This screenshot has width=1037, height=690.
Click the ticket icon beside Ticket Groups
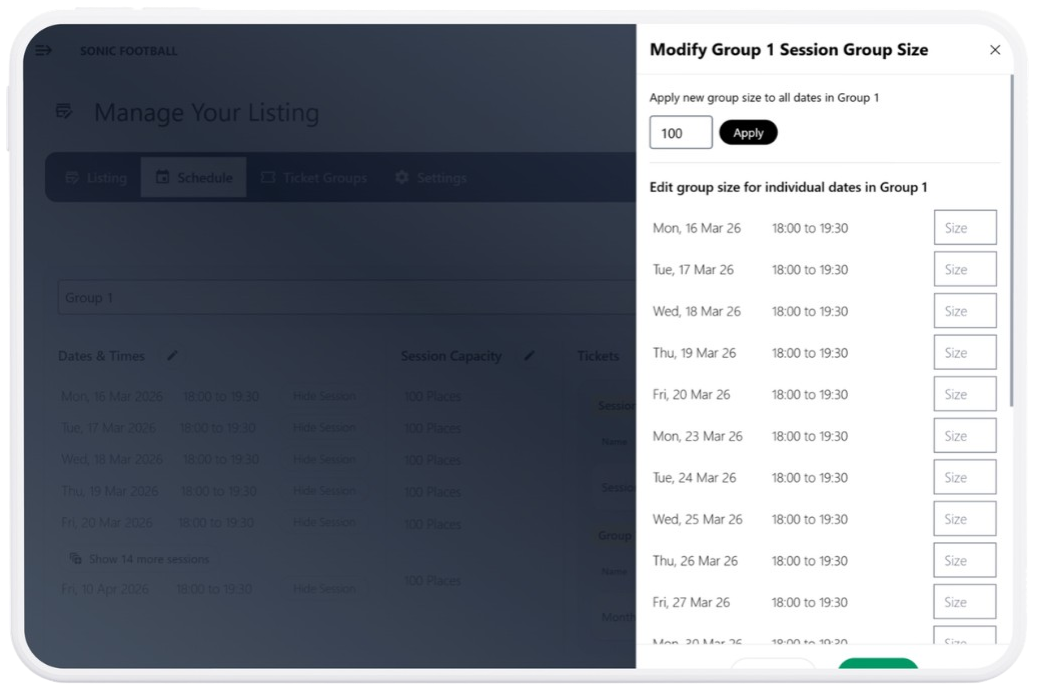268,177
